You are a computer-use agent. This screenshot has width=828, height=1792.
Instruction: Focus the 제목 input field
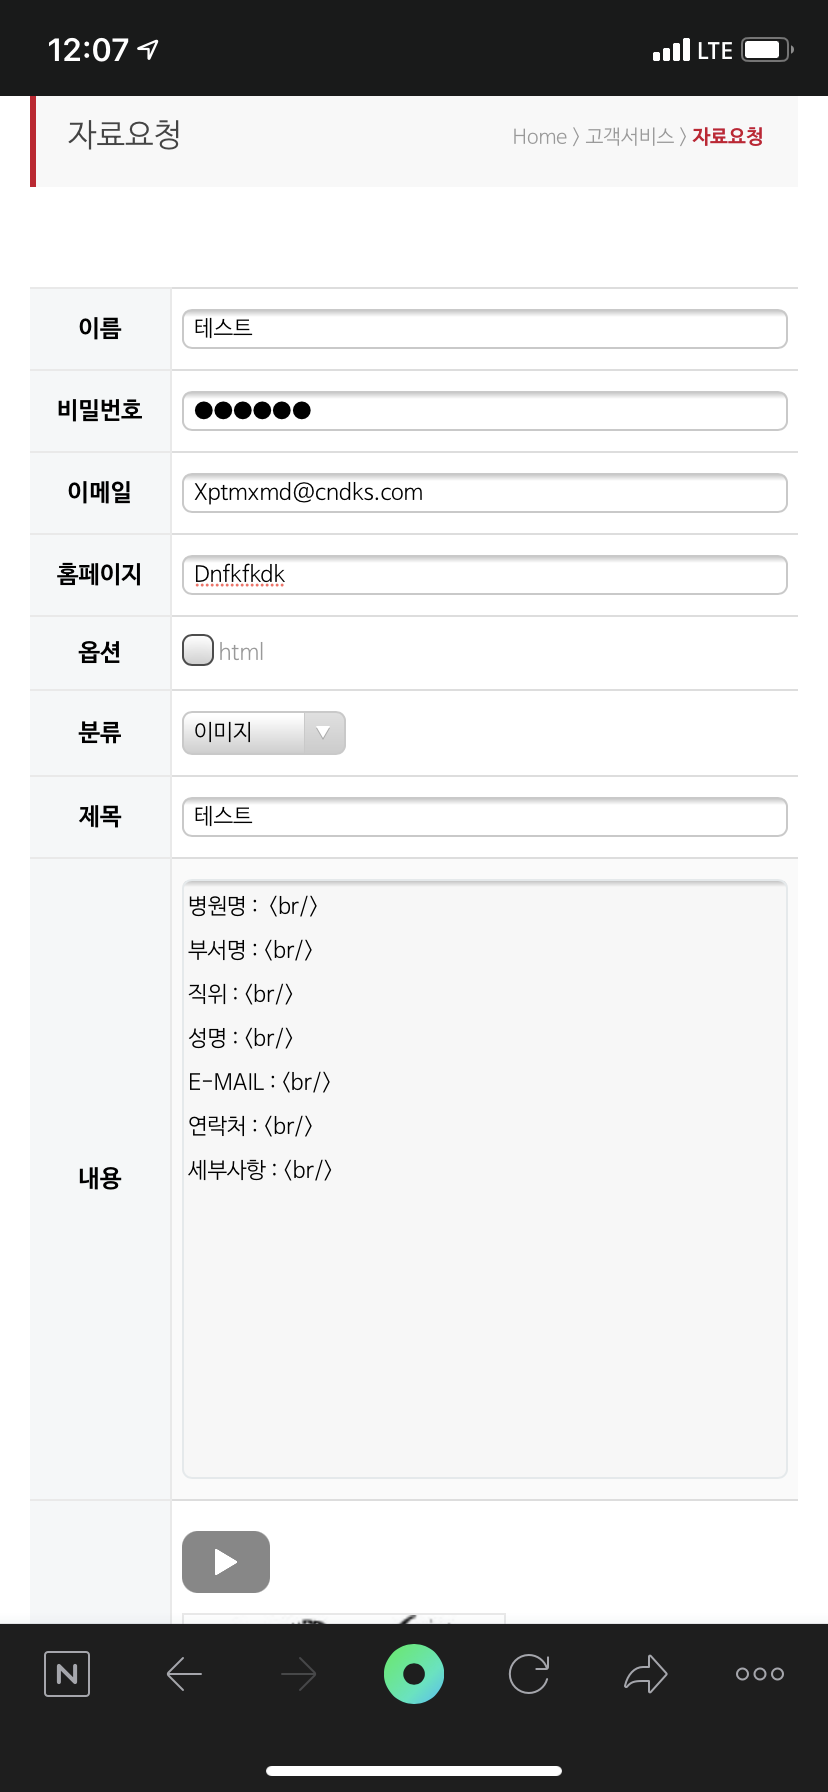(x=485, y=817)
